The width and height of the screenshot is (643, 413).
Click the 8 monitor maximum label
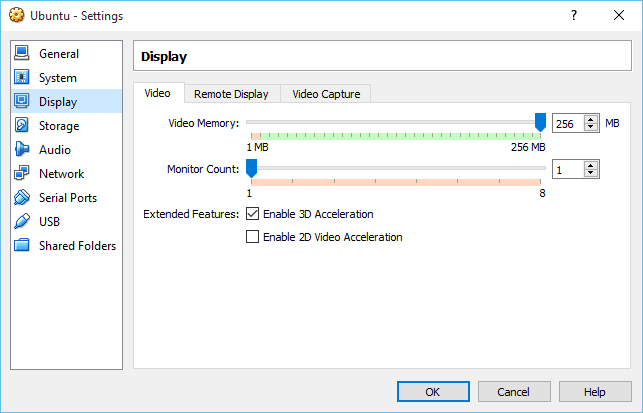[x=542, y=193]
